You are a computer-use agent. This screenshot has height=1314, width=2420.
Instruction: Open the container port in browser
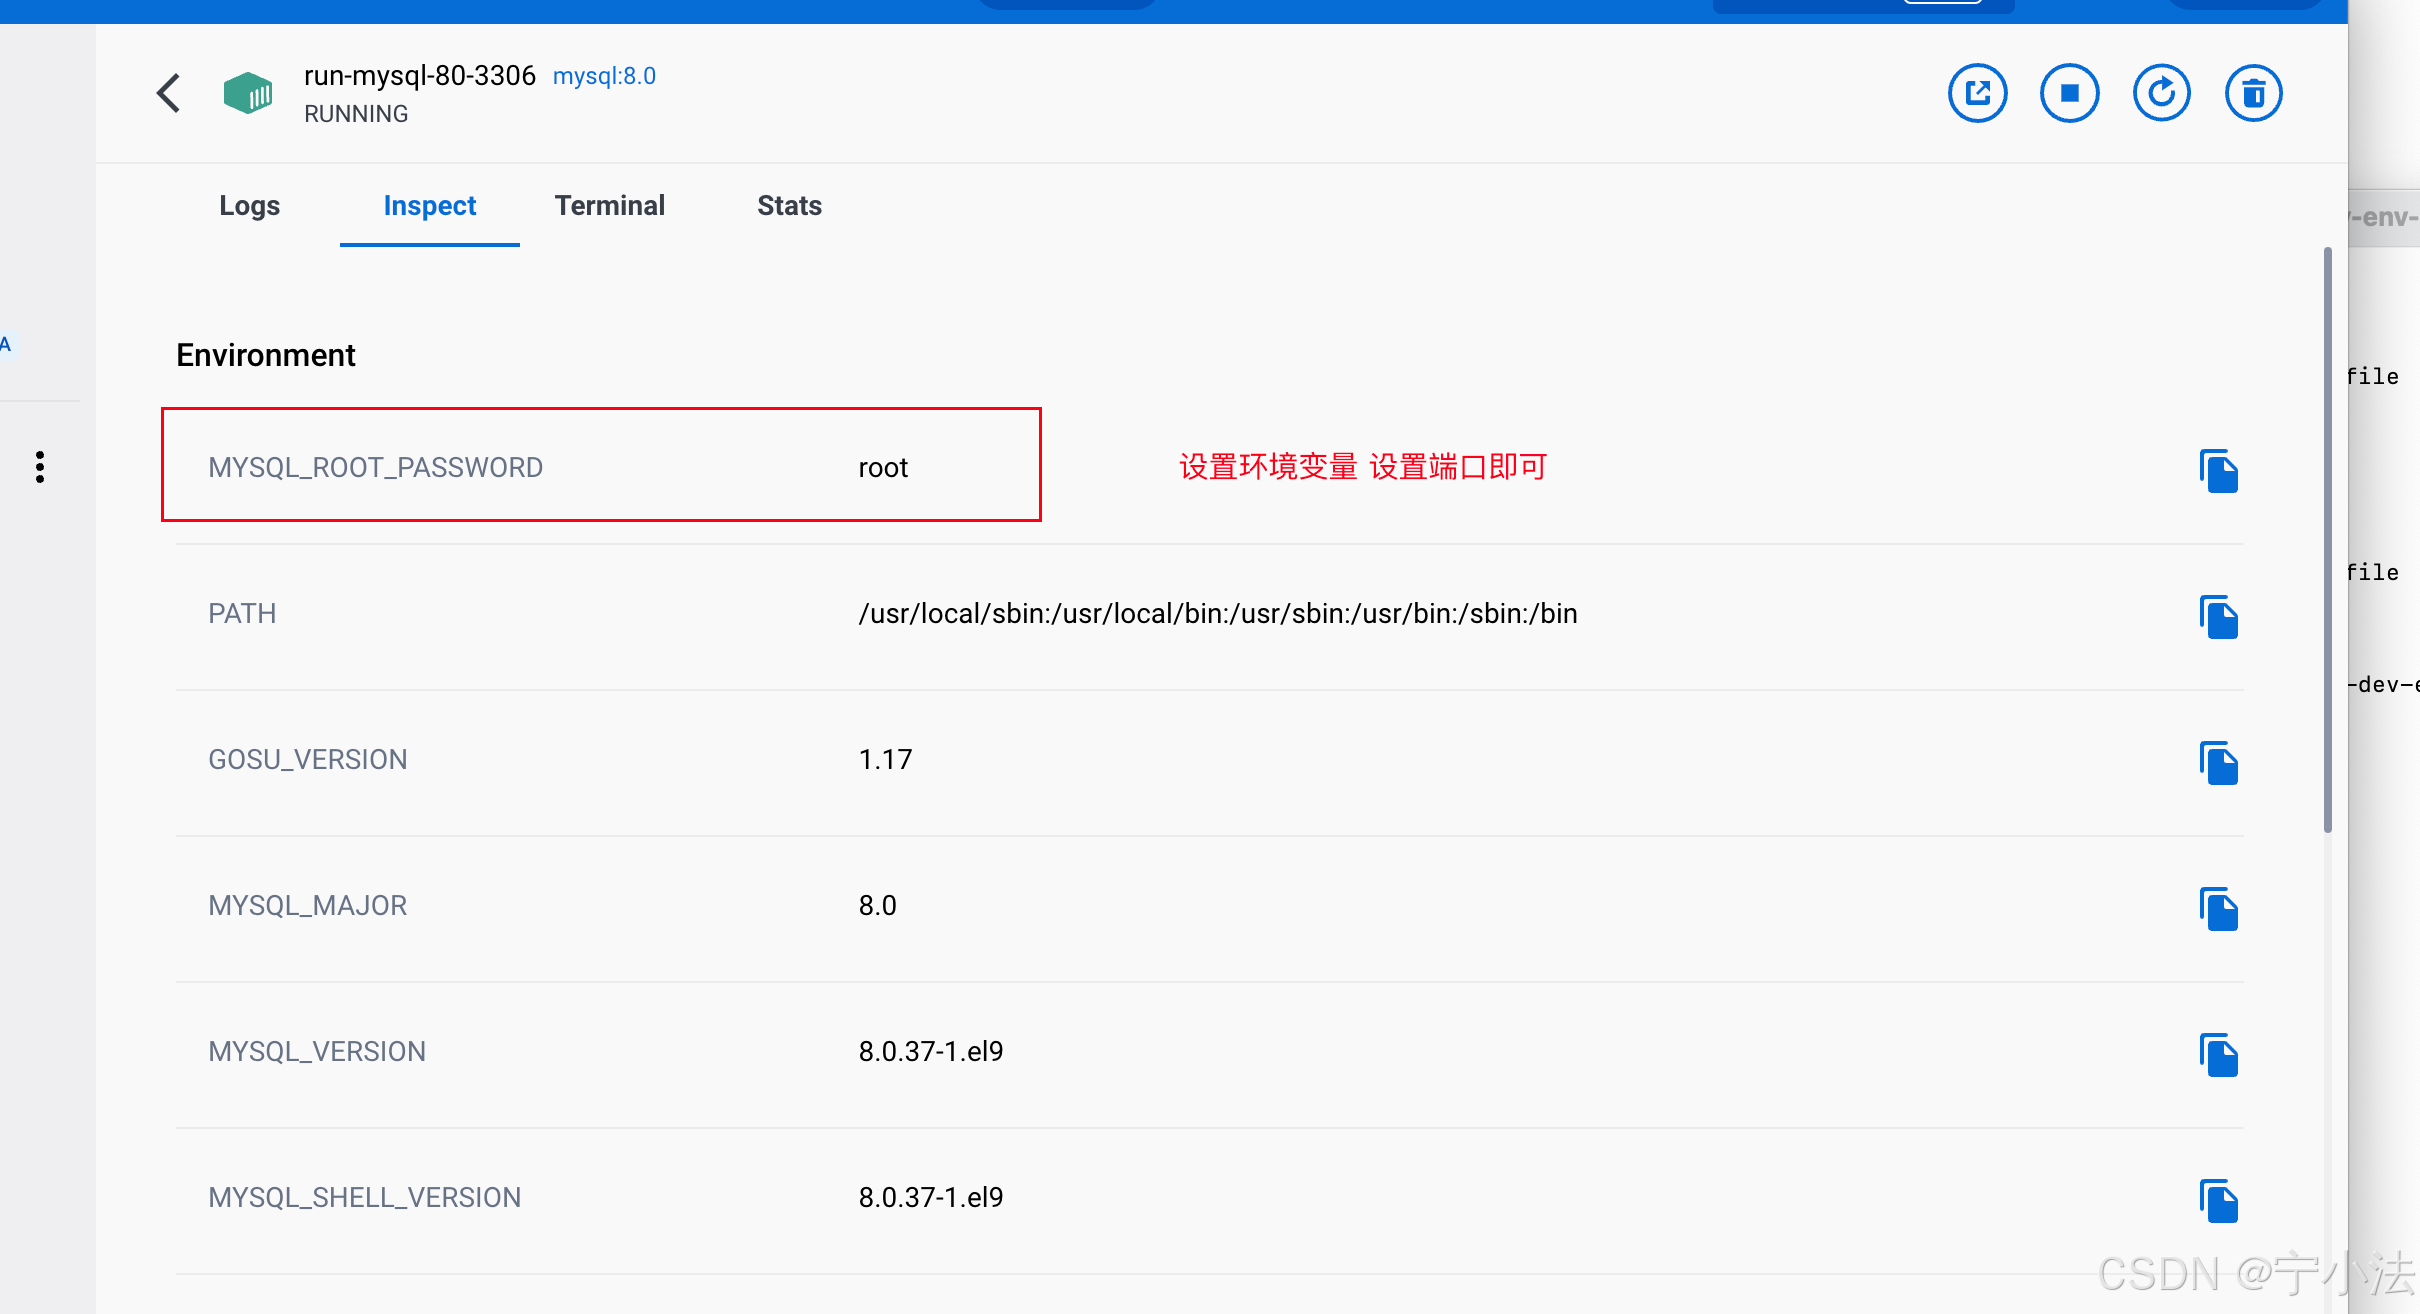[x=1978, y=92]
